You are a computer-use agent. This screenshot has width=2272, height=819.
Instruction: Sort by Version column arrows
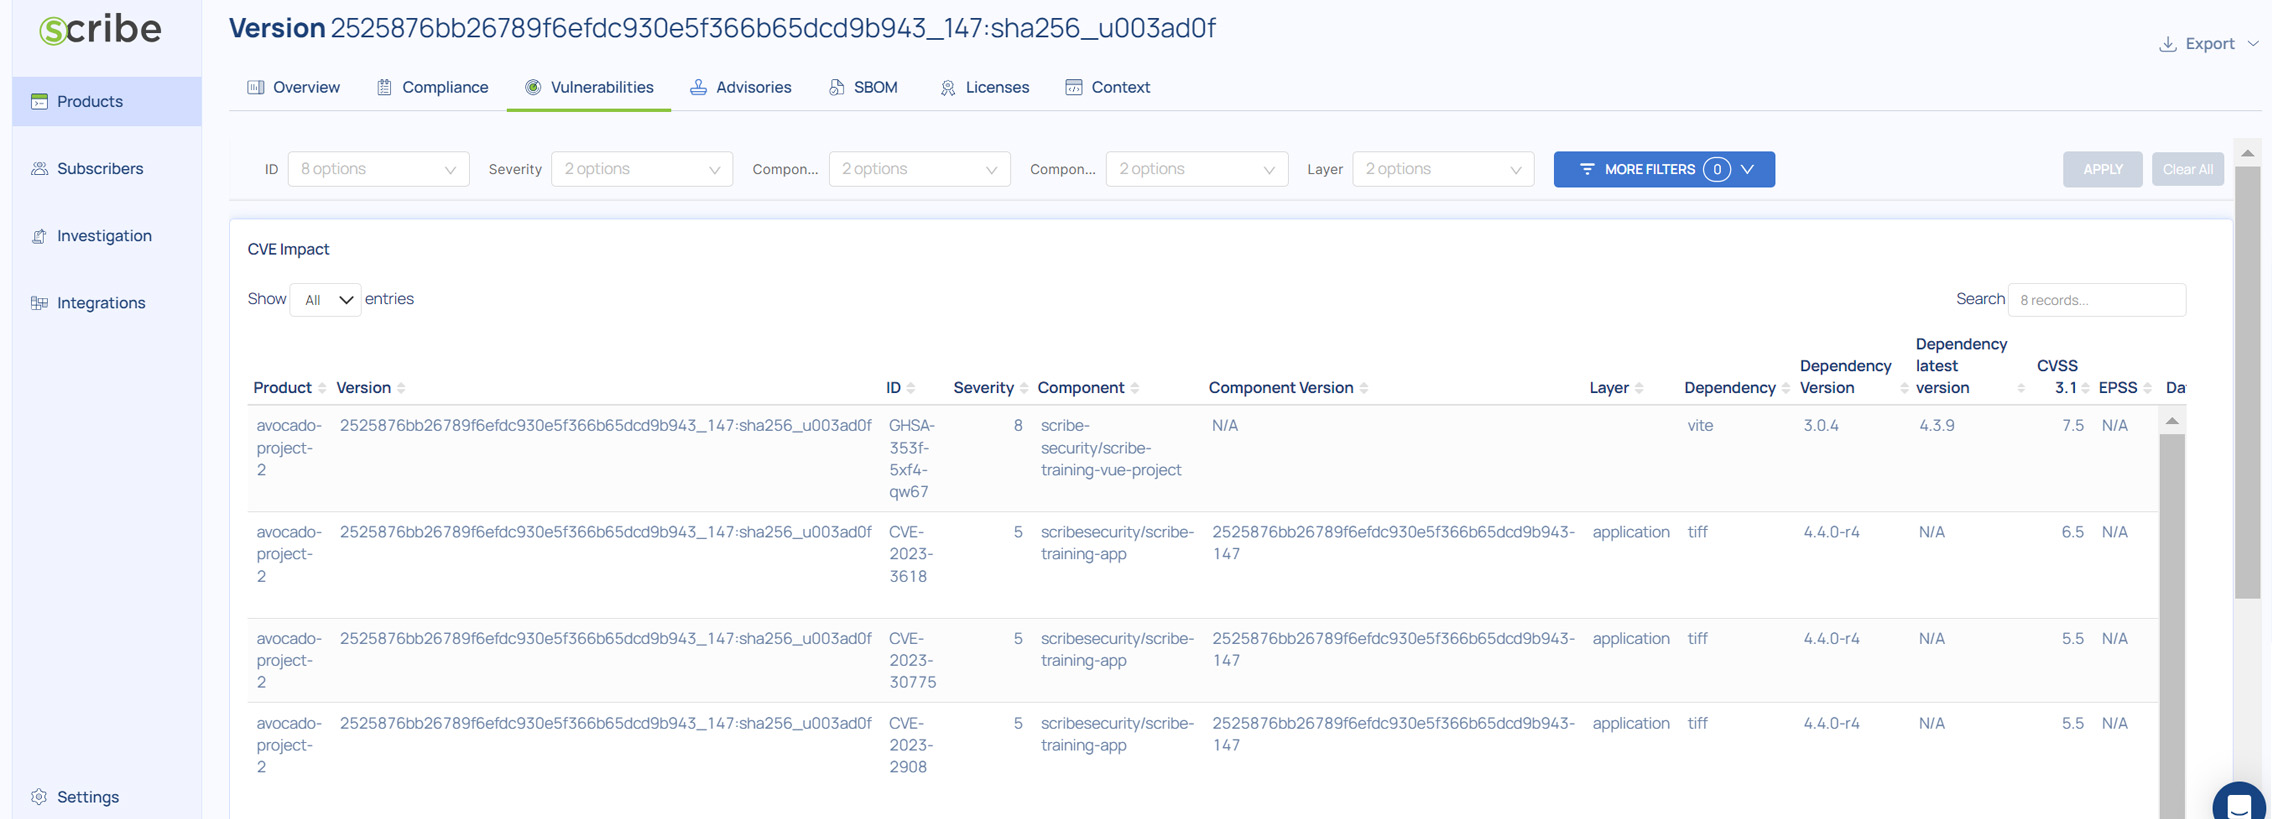(x=401, y=388)
